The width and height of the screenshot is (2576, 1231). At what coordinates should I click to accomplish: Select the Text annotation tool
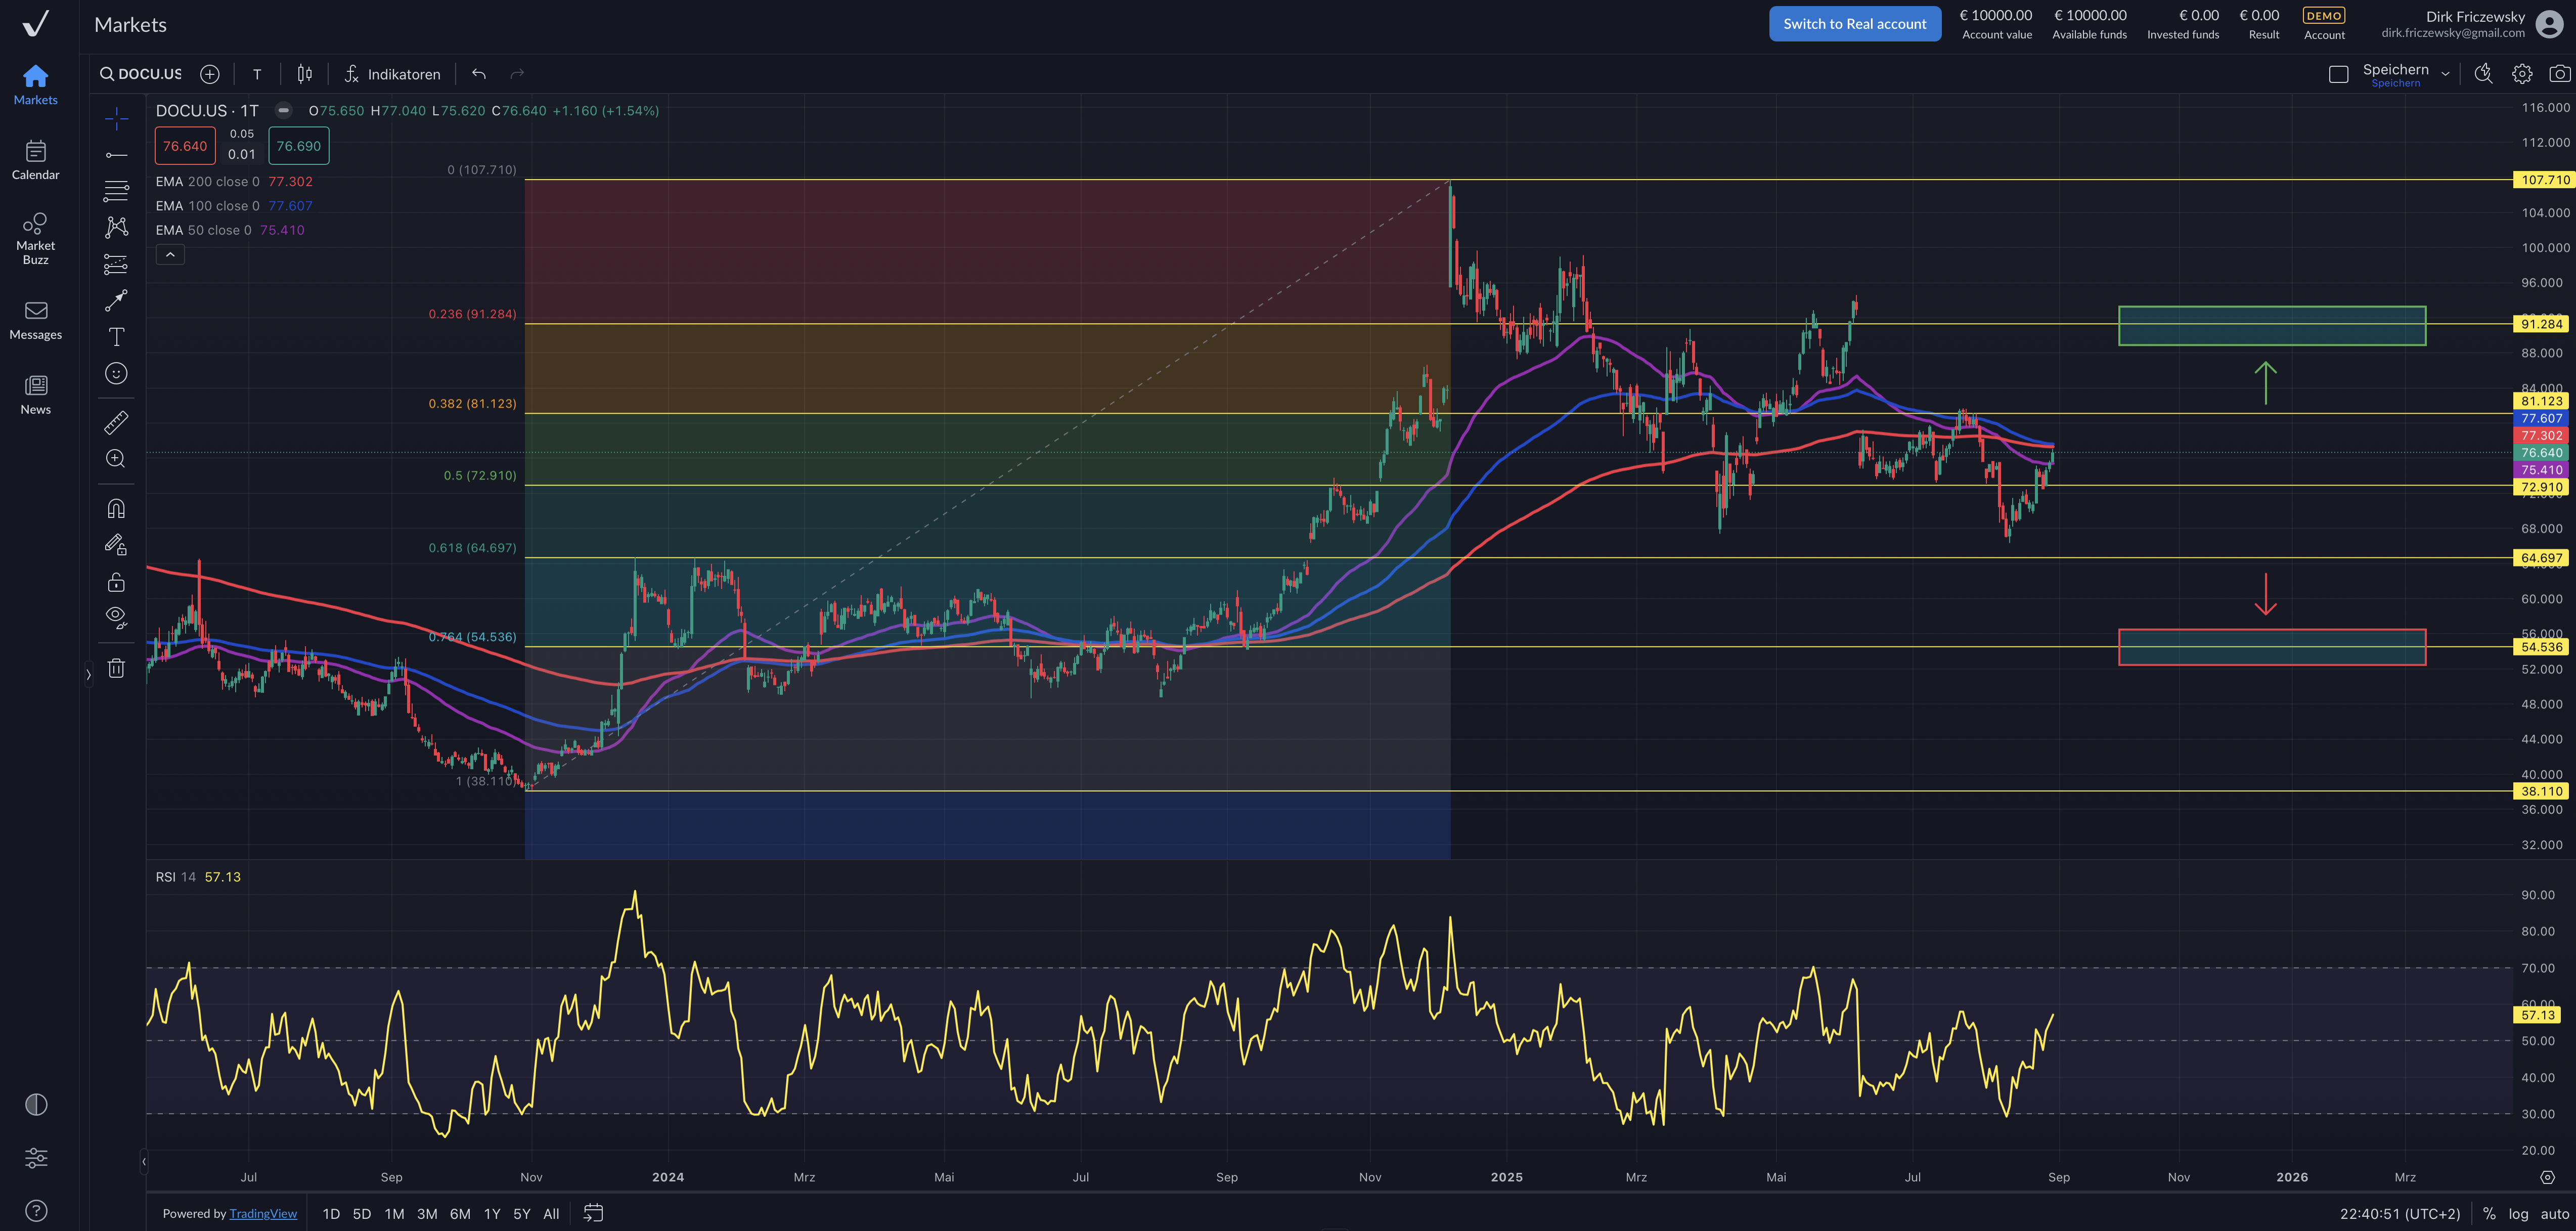pos(116,337)
